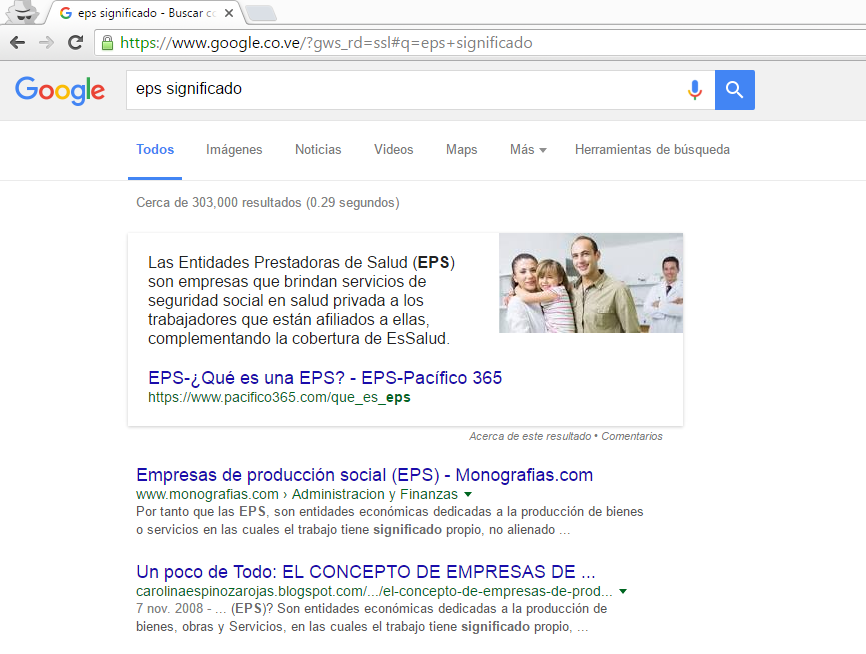Click into the Google search text field
This screenshot has width=866, height=654.
point(400,90)
